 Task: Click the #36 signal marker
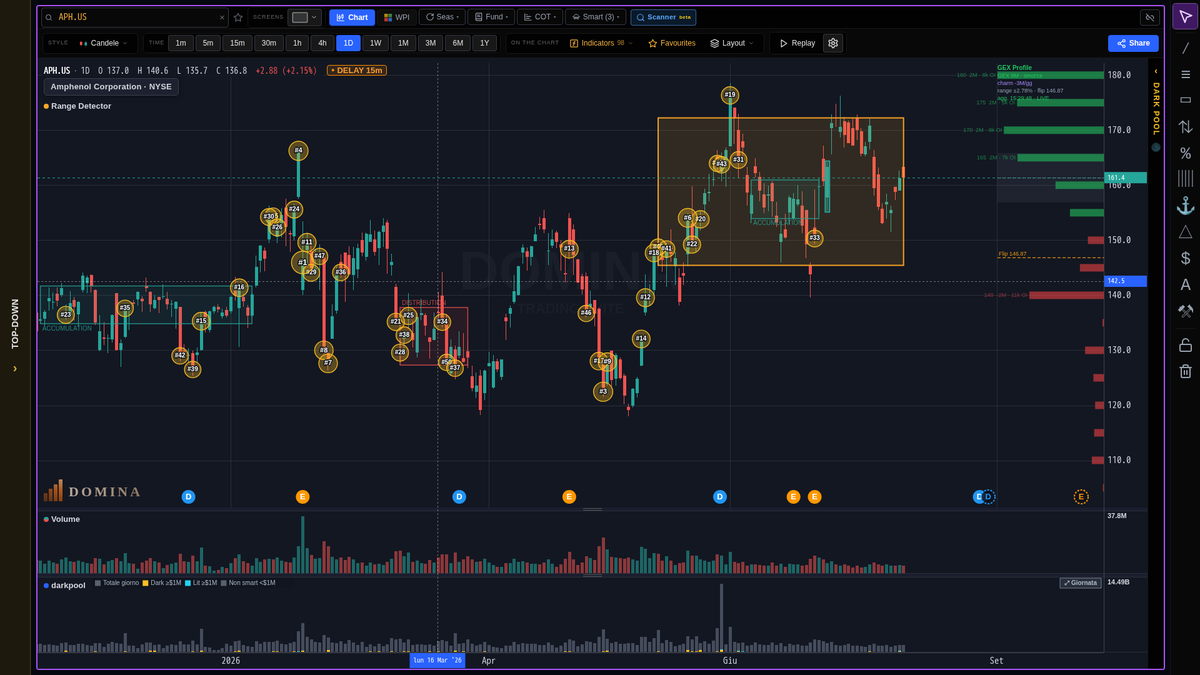pyautogui.click(x=341, y=272)
